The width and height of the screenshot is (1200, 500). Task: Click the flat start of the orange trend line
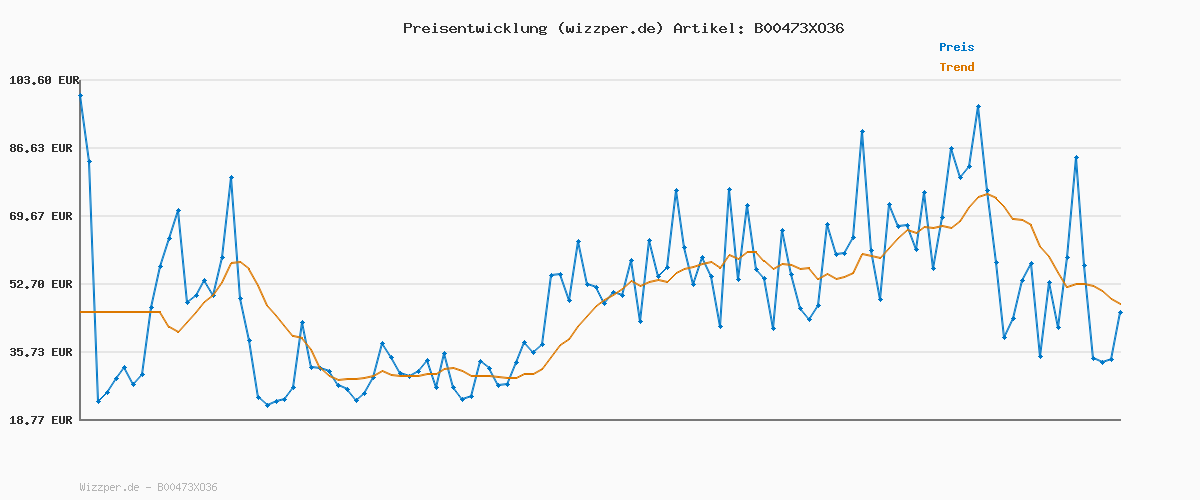120,312
